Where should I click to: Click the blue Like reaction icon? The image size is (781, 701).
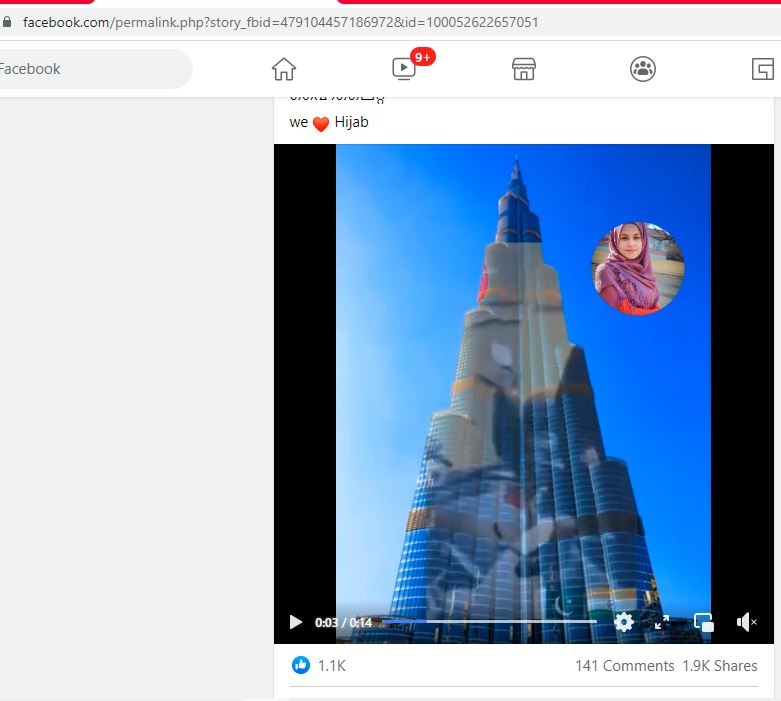(301, 665)
